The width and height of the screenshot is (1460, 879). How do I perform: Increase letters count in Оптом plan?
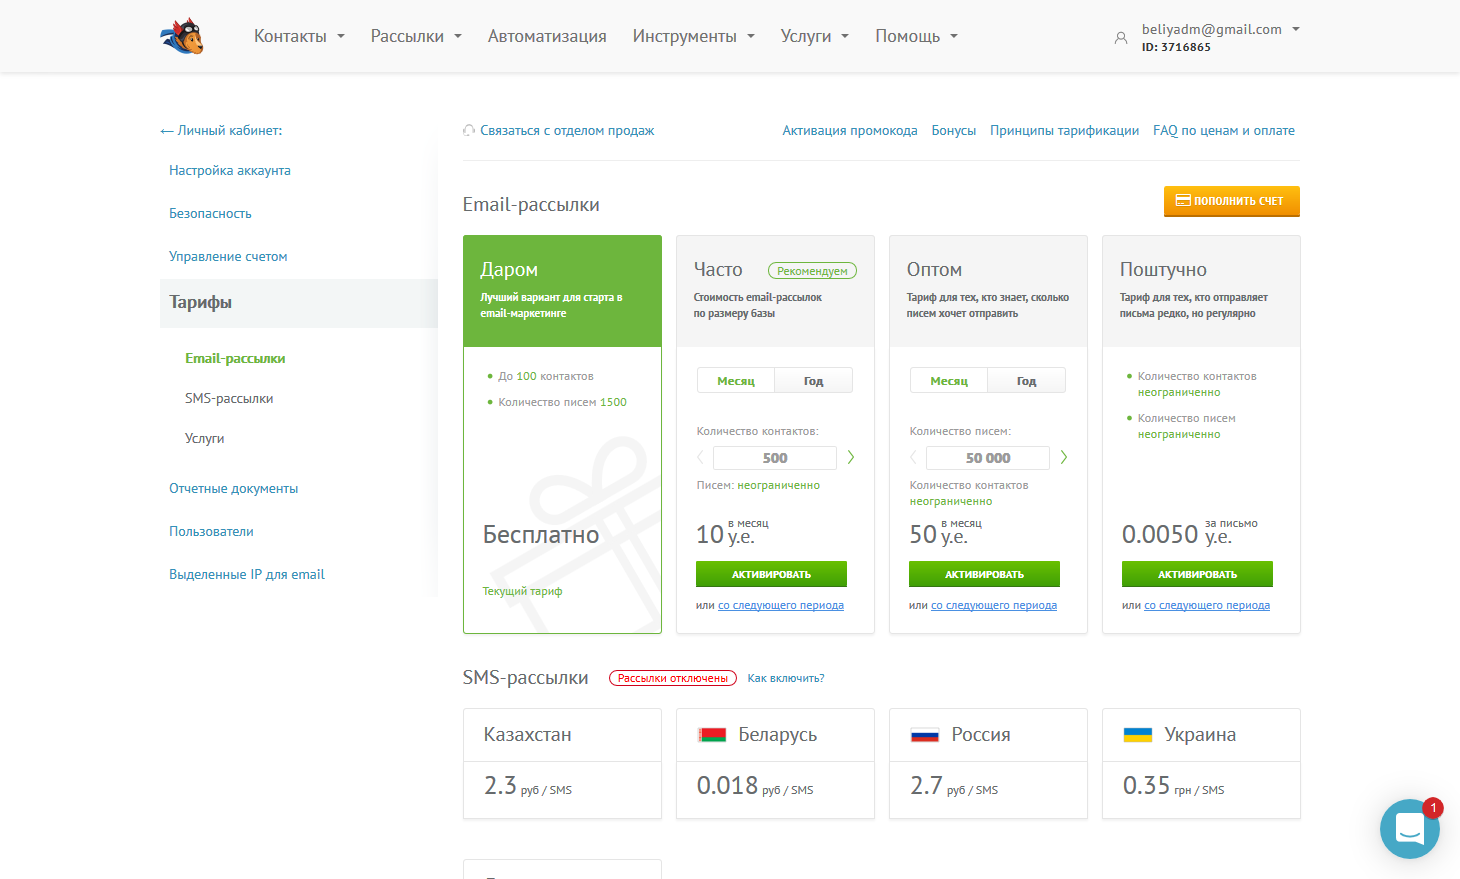[1064, 457]
